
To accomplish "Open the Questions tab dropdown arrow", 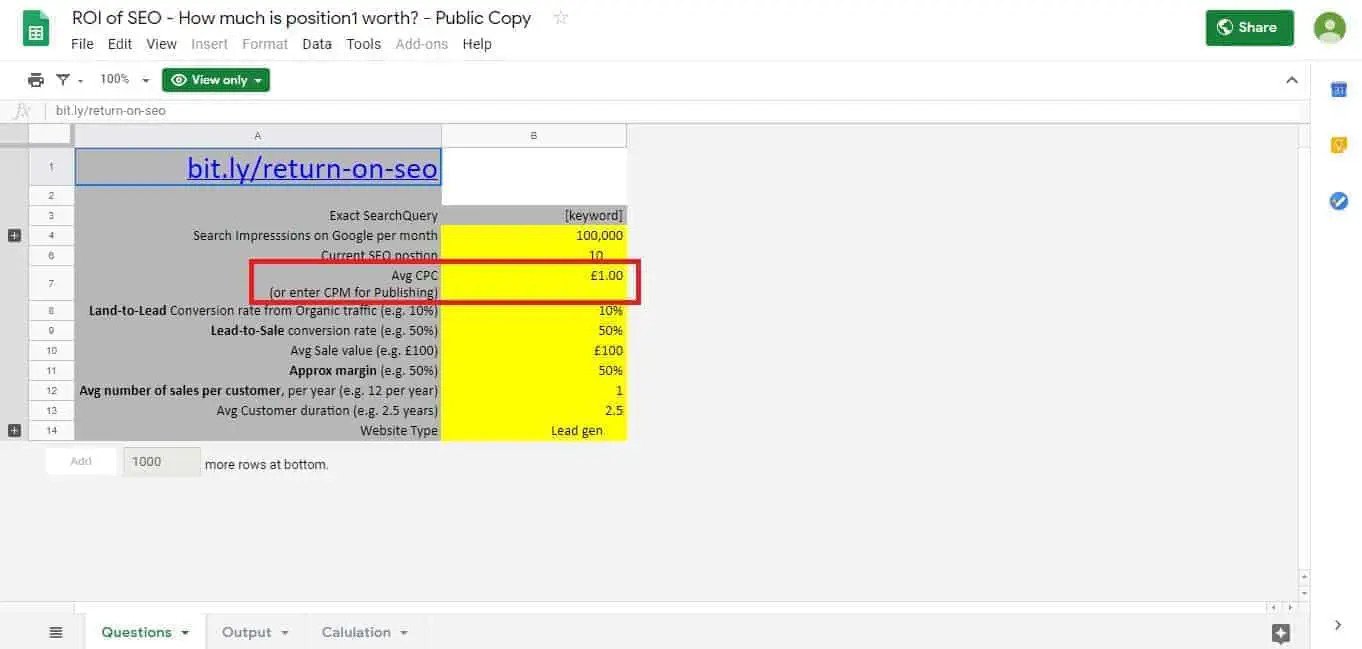I will 185,633.
